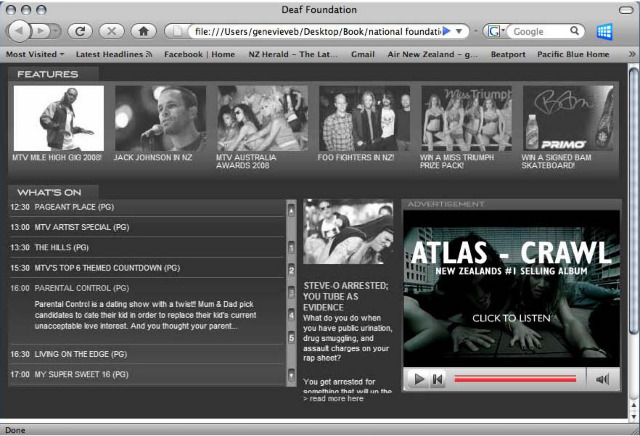Go forward with the Forward arrow button
Viewport: 640px width, 436px height.
[x=41, y=31]
